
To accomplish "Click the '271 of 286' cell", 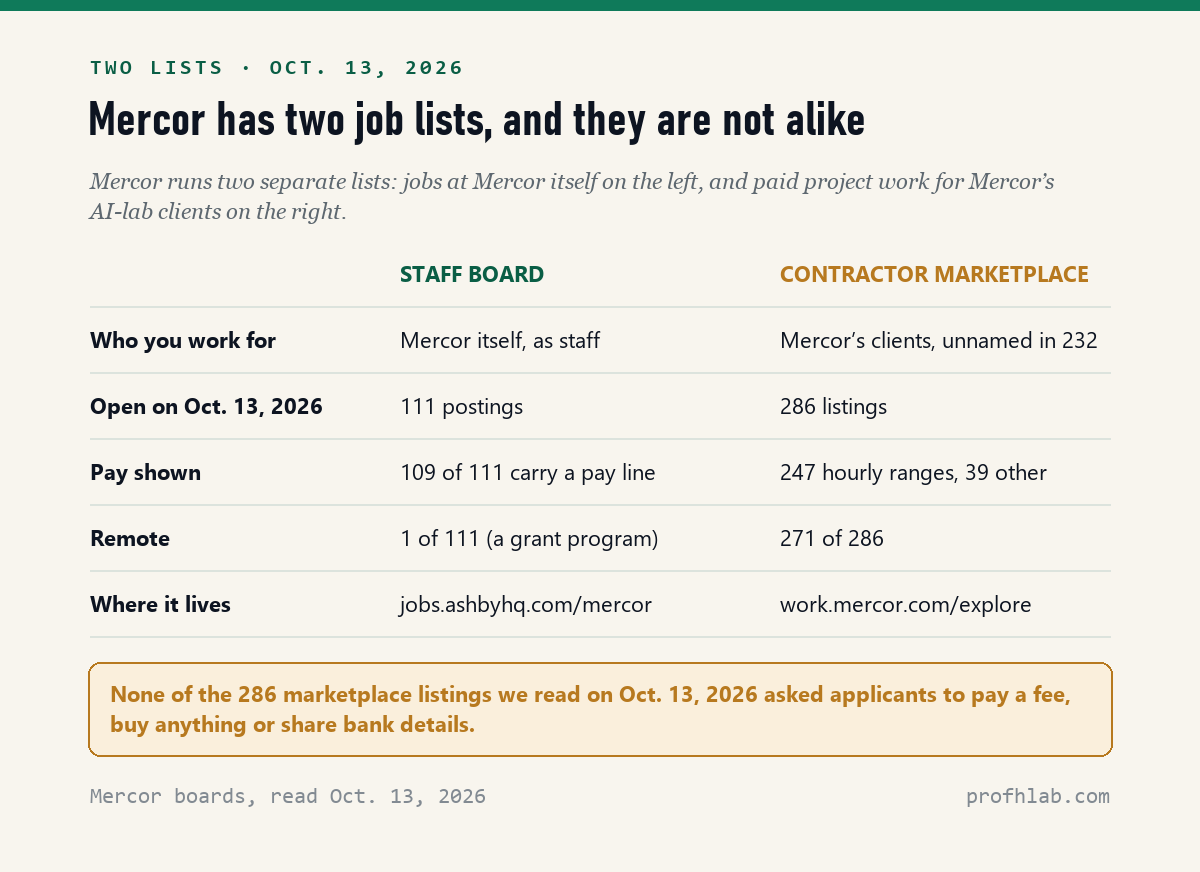I will point(832,539).
